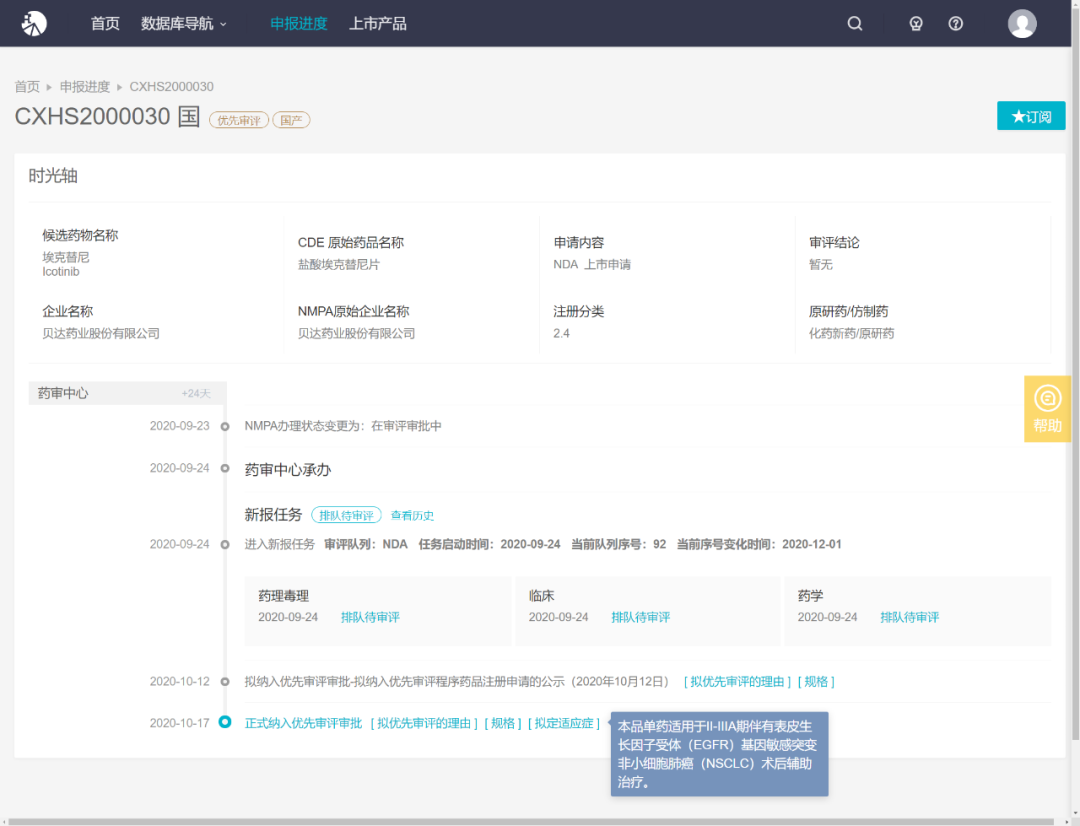
Task: Click the vertical page scrollbar
Action: 1075,372
